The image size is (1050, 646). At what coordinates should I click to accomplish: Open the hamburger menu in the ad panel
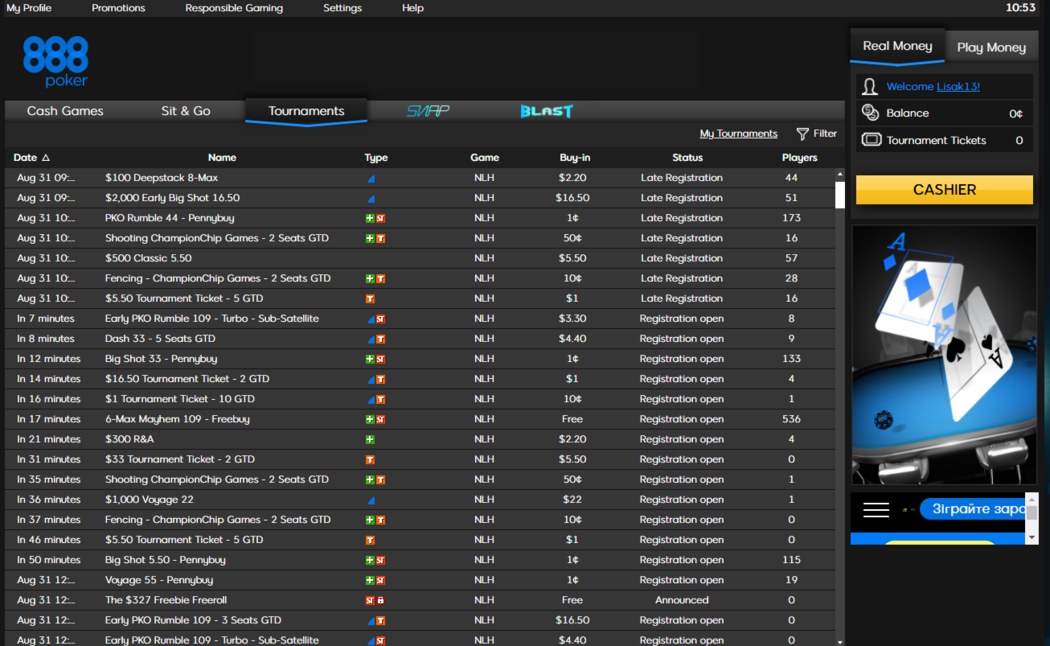pyautogui.click(x=876, y=510)
